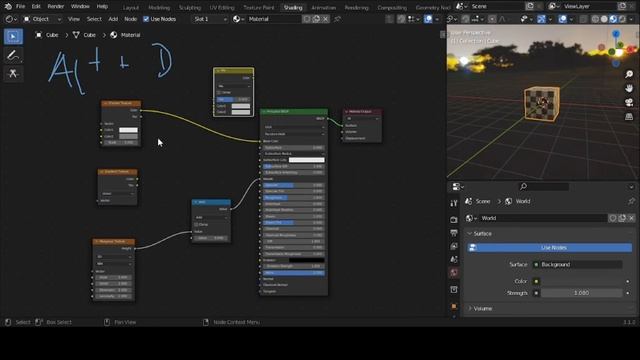Select the Select Box tool in node editor
This screenshot has height=360, width=640.
(13, 36)
